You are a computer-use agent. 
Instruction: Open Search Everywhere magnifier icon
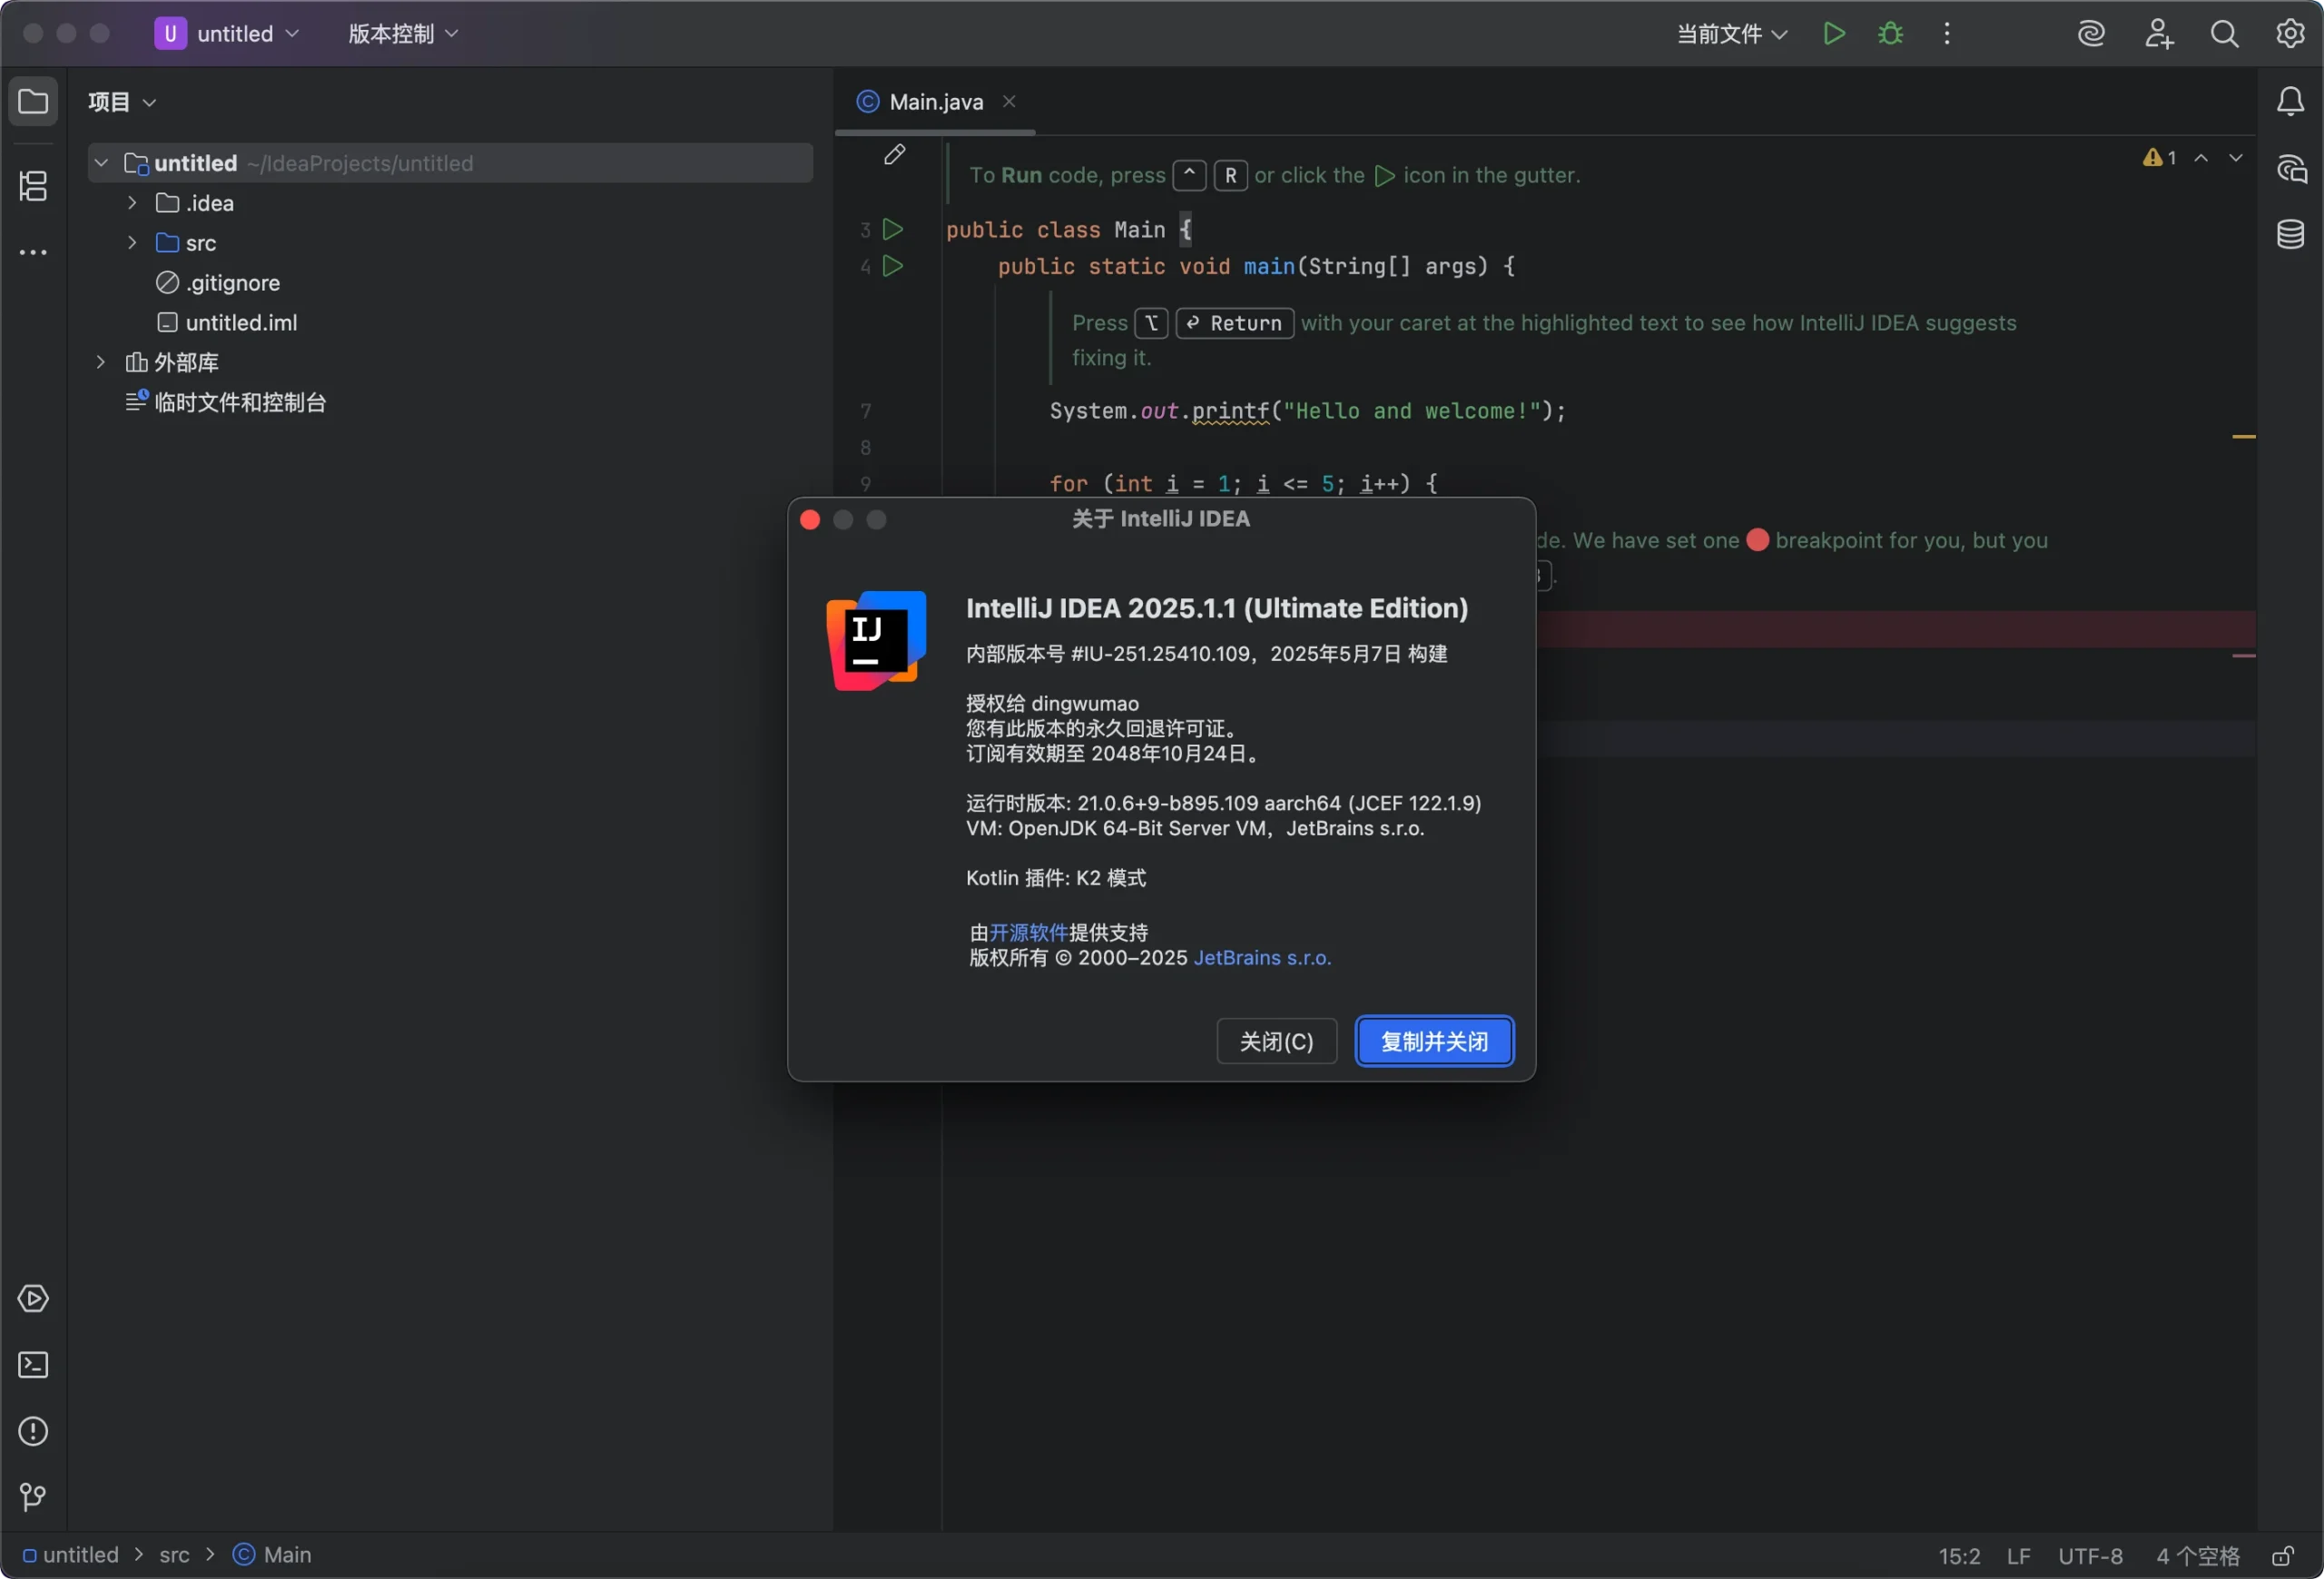(x=2224, y=34)
